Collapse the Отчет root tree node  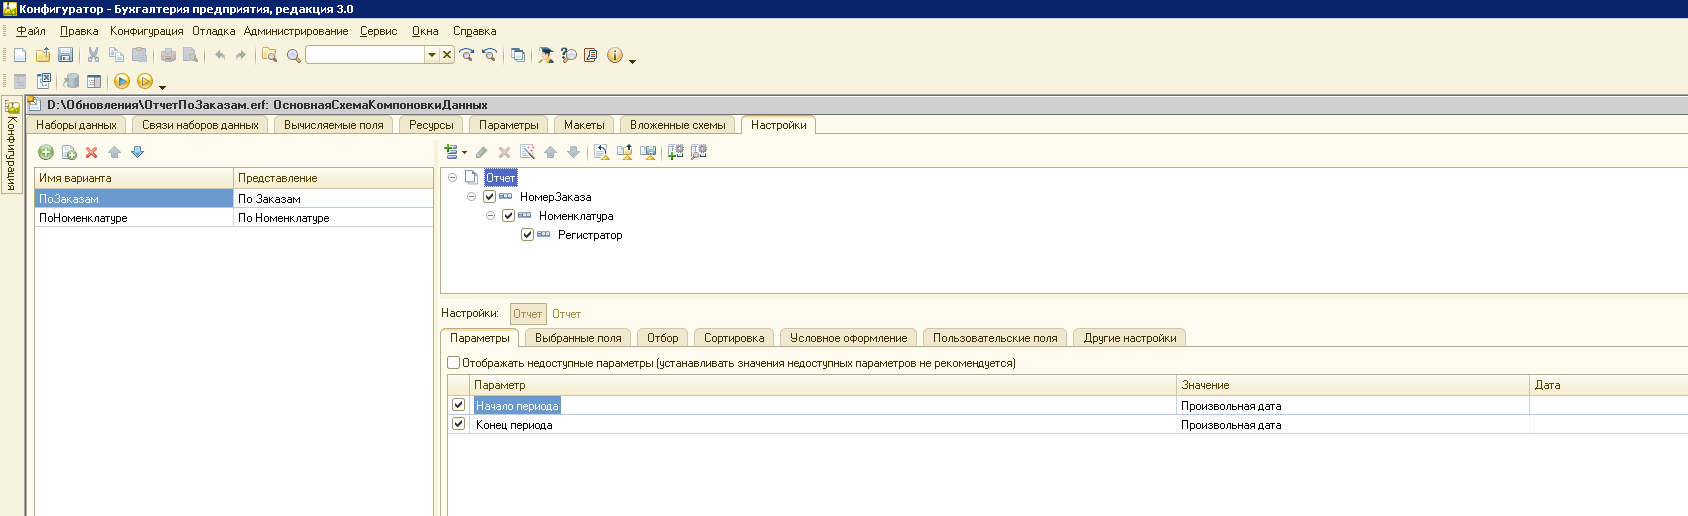[452, 178]
